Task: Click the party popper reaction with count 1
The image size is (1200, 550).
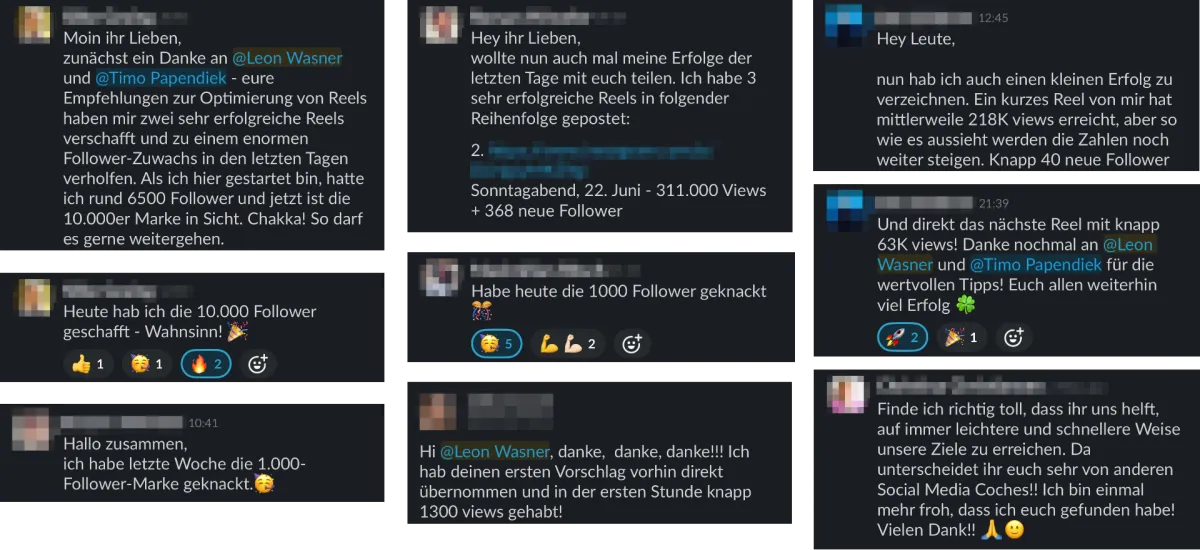Action: pos(961,337)
